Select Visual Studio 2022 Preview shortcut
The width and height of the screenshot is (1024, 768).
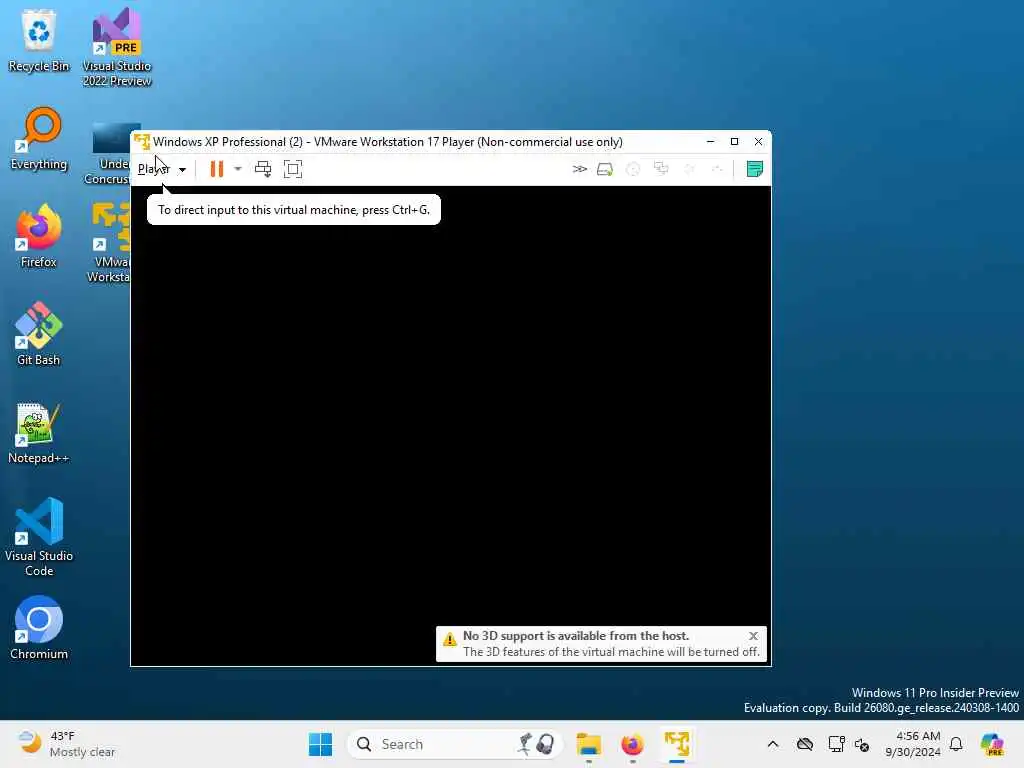[x=117, y=48]
